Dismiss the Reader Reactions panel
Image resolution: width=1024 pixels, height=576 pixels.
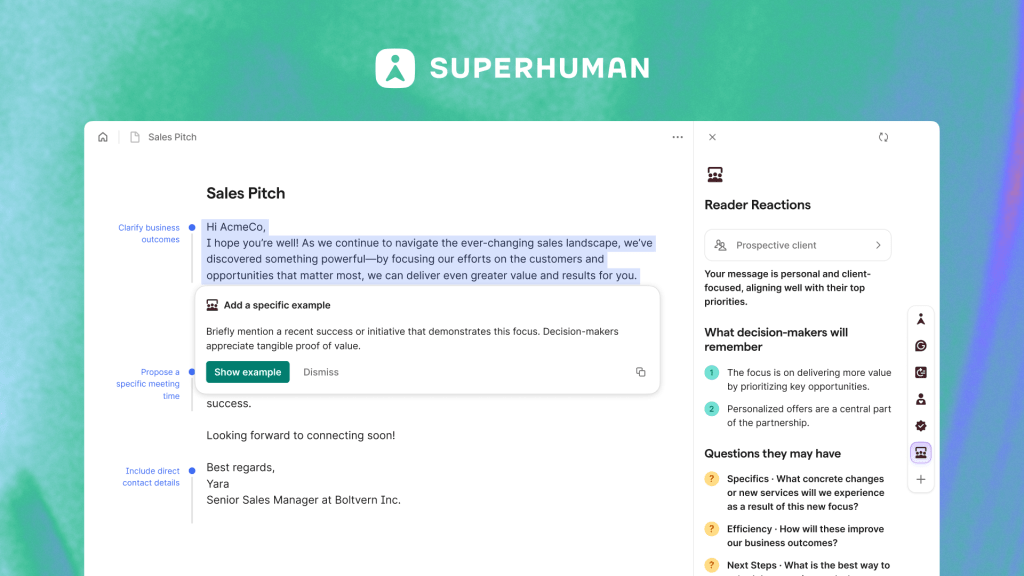[x=712, y=137]
